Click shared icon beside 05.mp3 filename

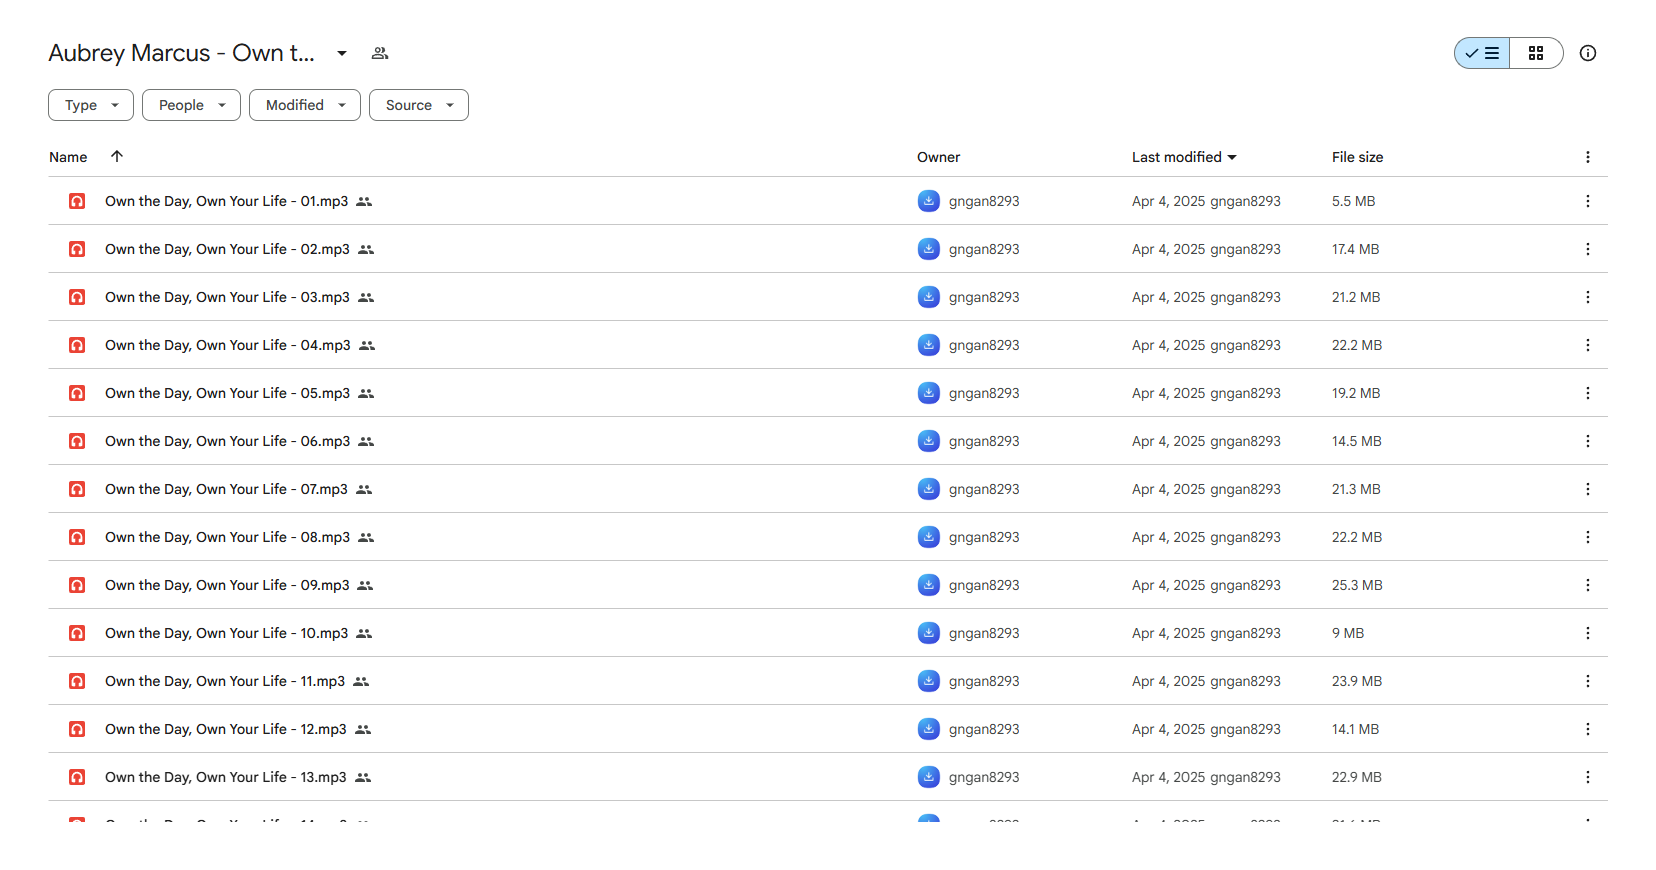pos(366,394)
